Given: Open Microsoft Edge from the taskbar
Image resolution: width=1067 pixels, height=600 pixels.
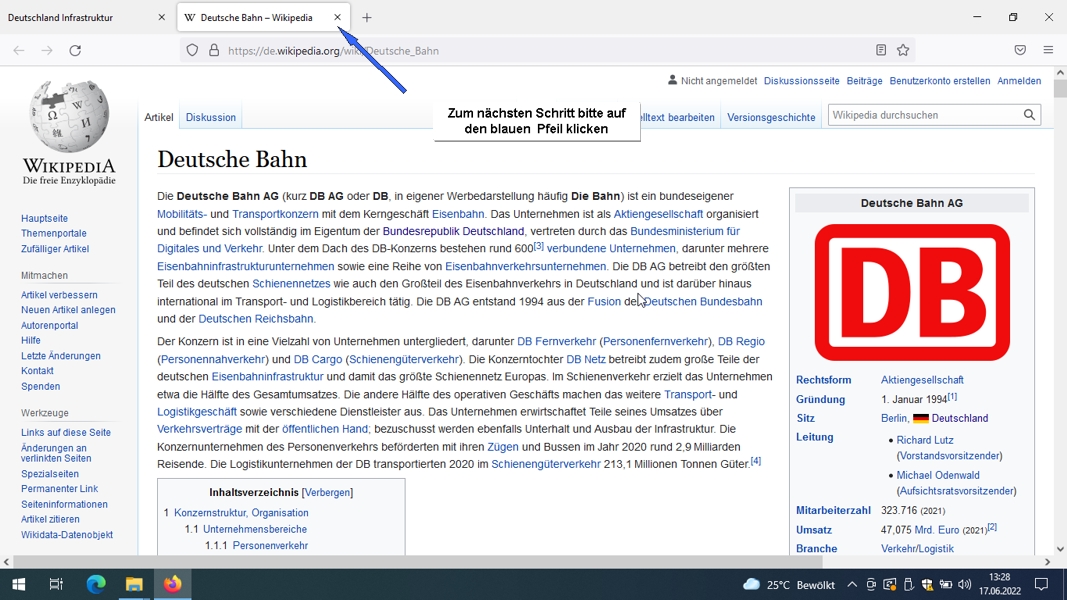Looking at the screenshot, I should point(96,584).
